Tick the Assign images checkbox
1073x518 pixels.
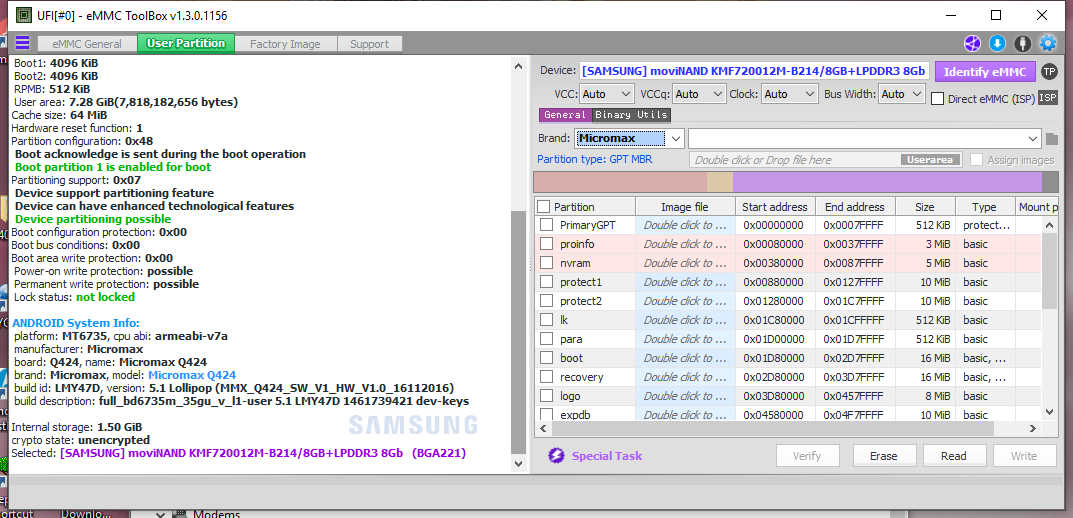point(976,159)
